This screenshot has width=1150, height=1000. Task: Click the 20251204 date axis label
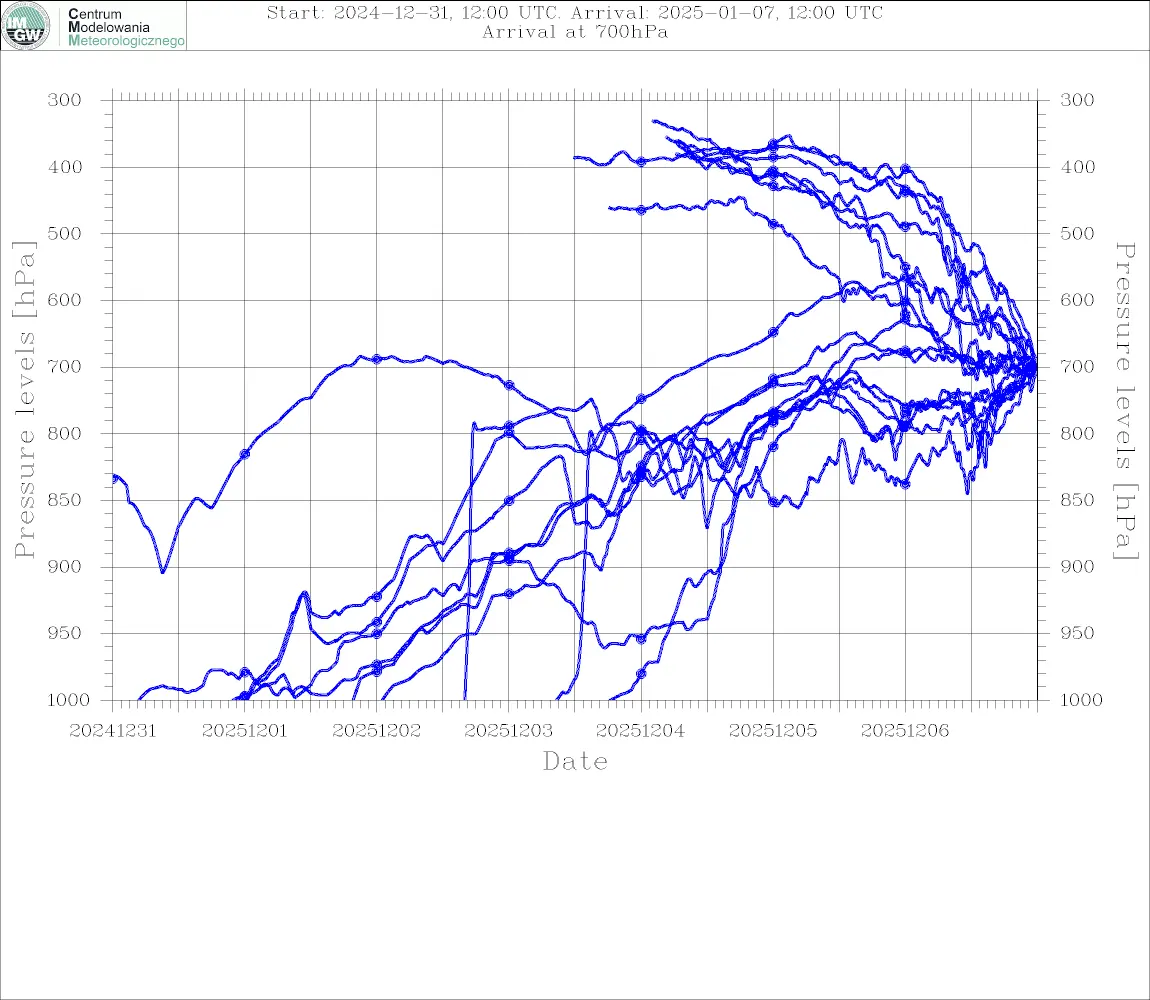click(641, 731)
